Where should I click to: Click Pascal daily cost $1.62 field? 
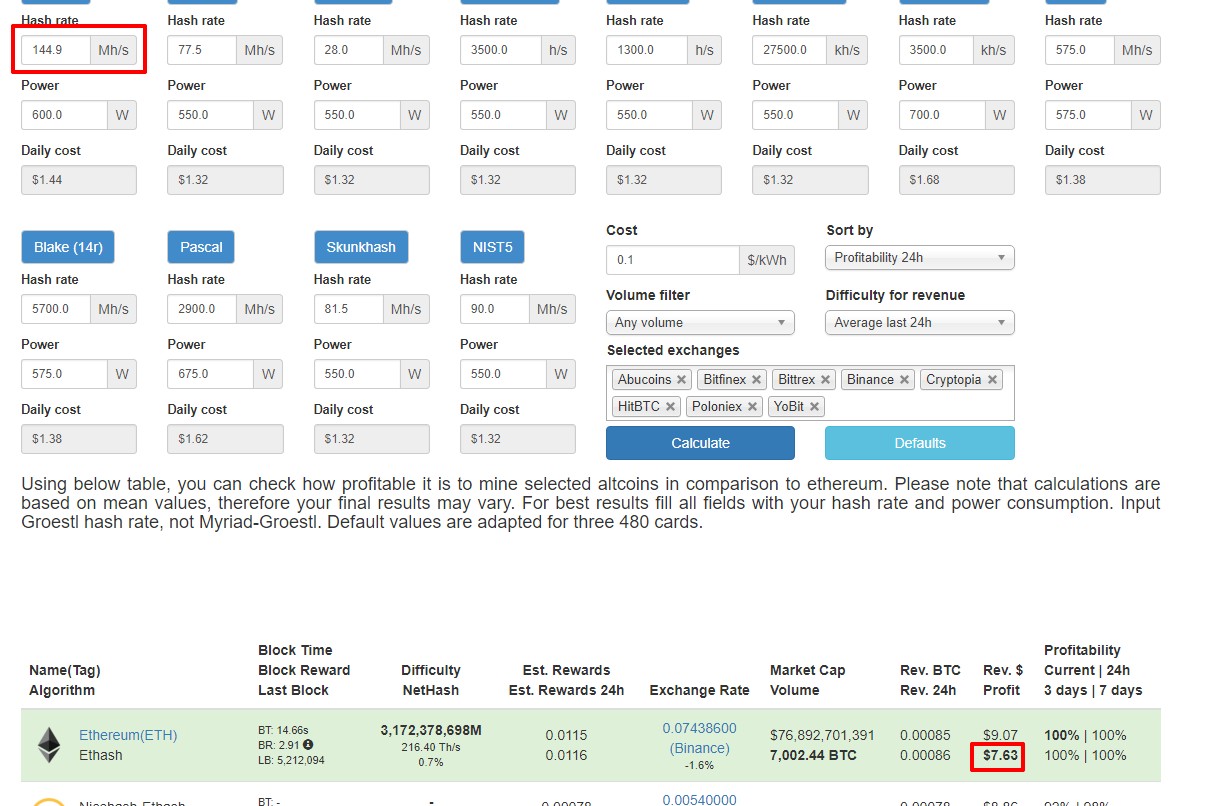[x=225, y=439]
